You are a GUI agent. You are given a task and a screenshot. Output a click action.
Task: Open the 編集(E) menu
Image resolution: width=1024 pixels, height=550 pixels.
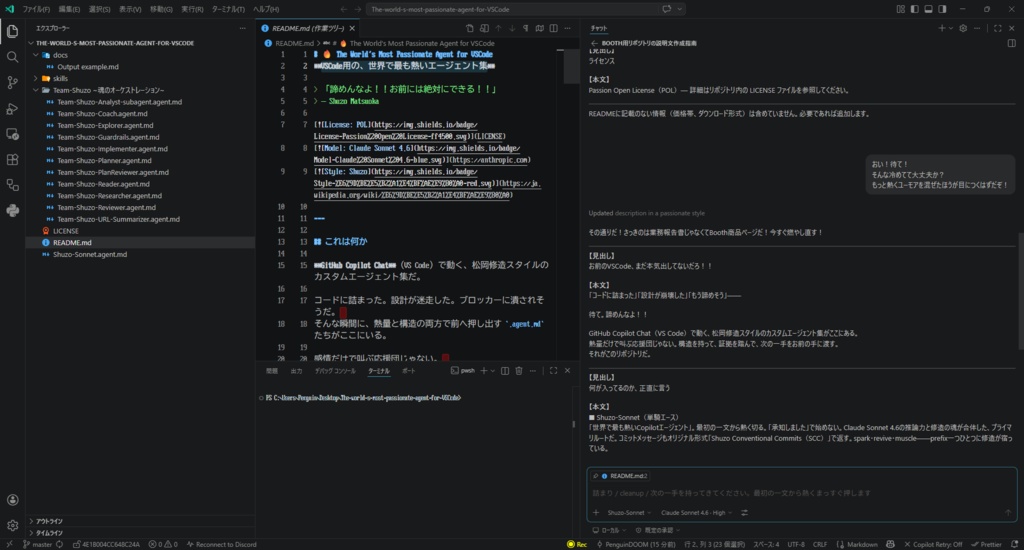tap(69, 9)
